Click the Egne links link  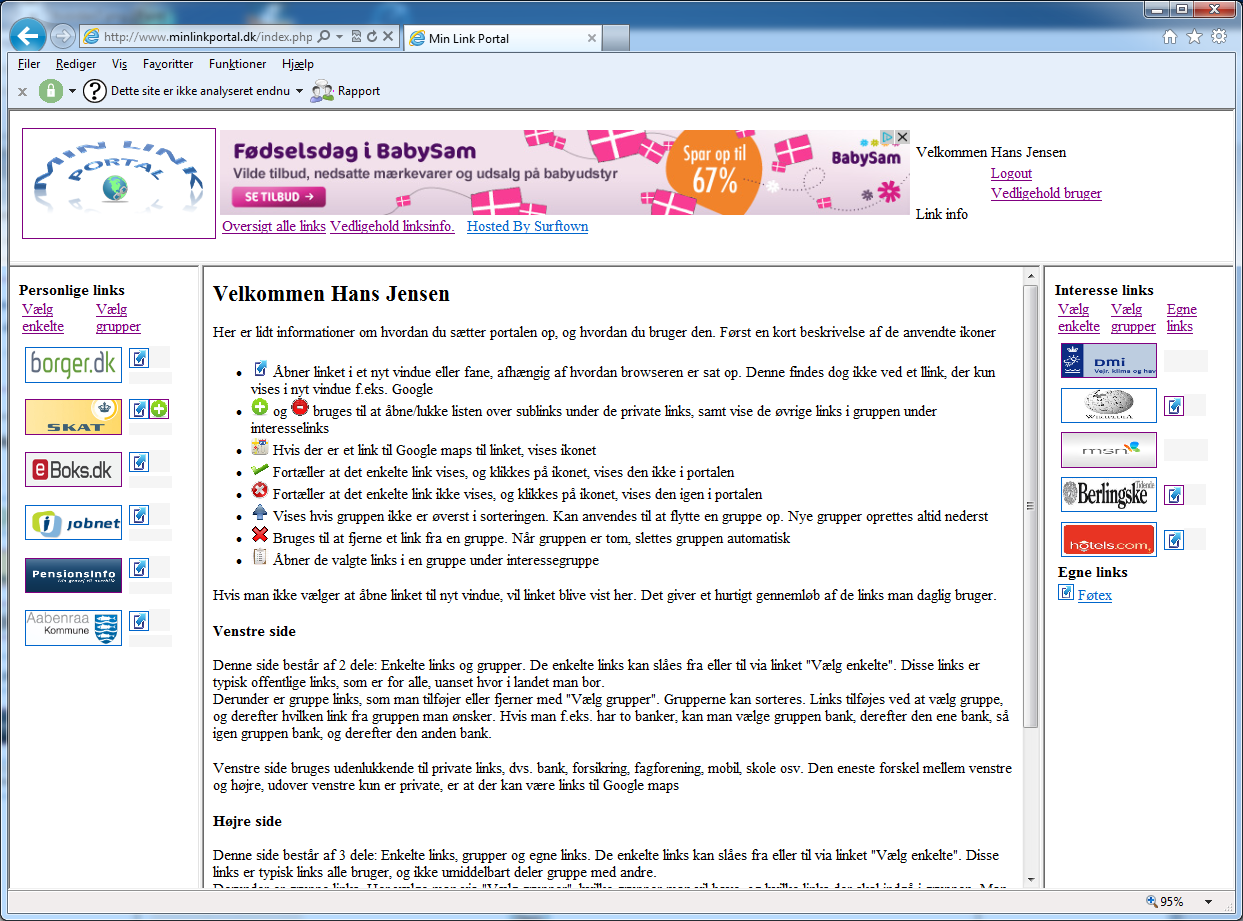click(x=1182, y=318)
